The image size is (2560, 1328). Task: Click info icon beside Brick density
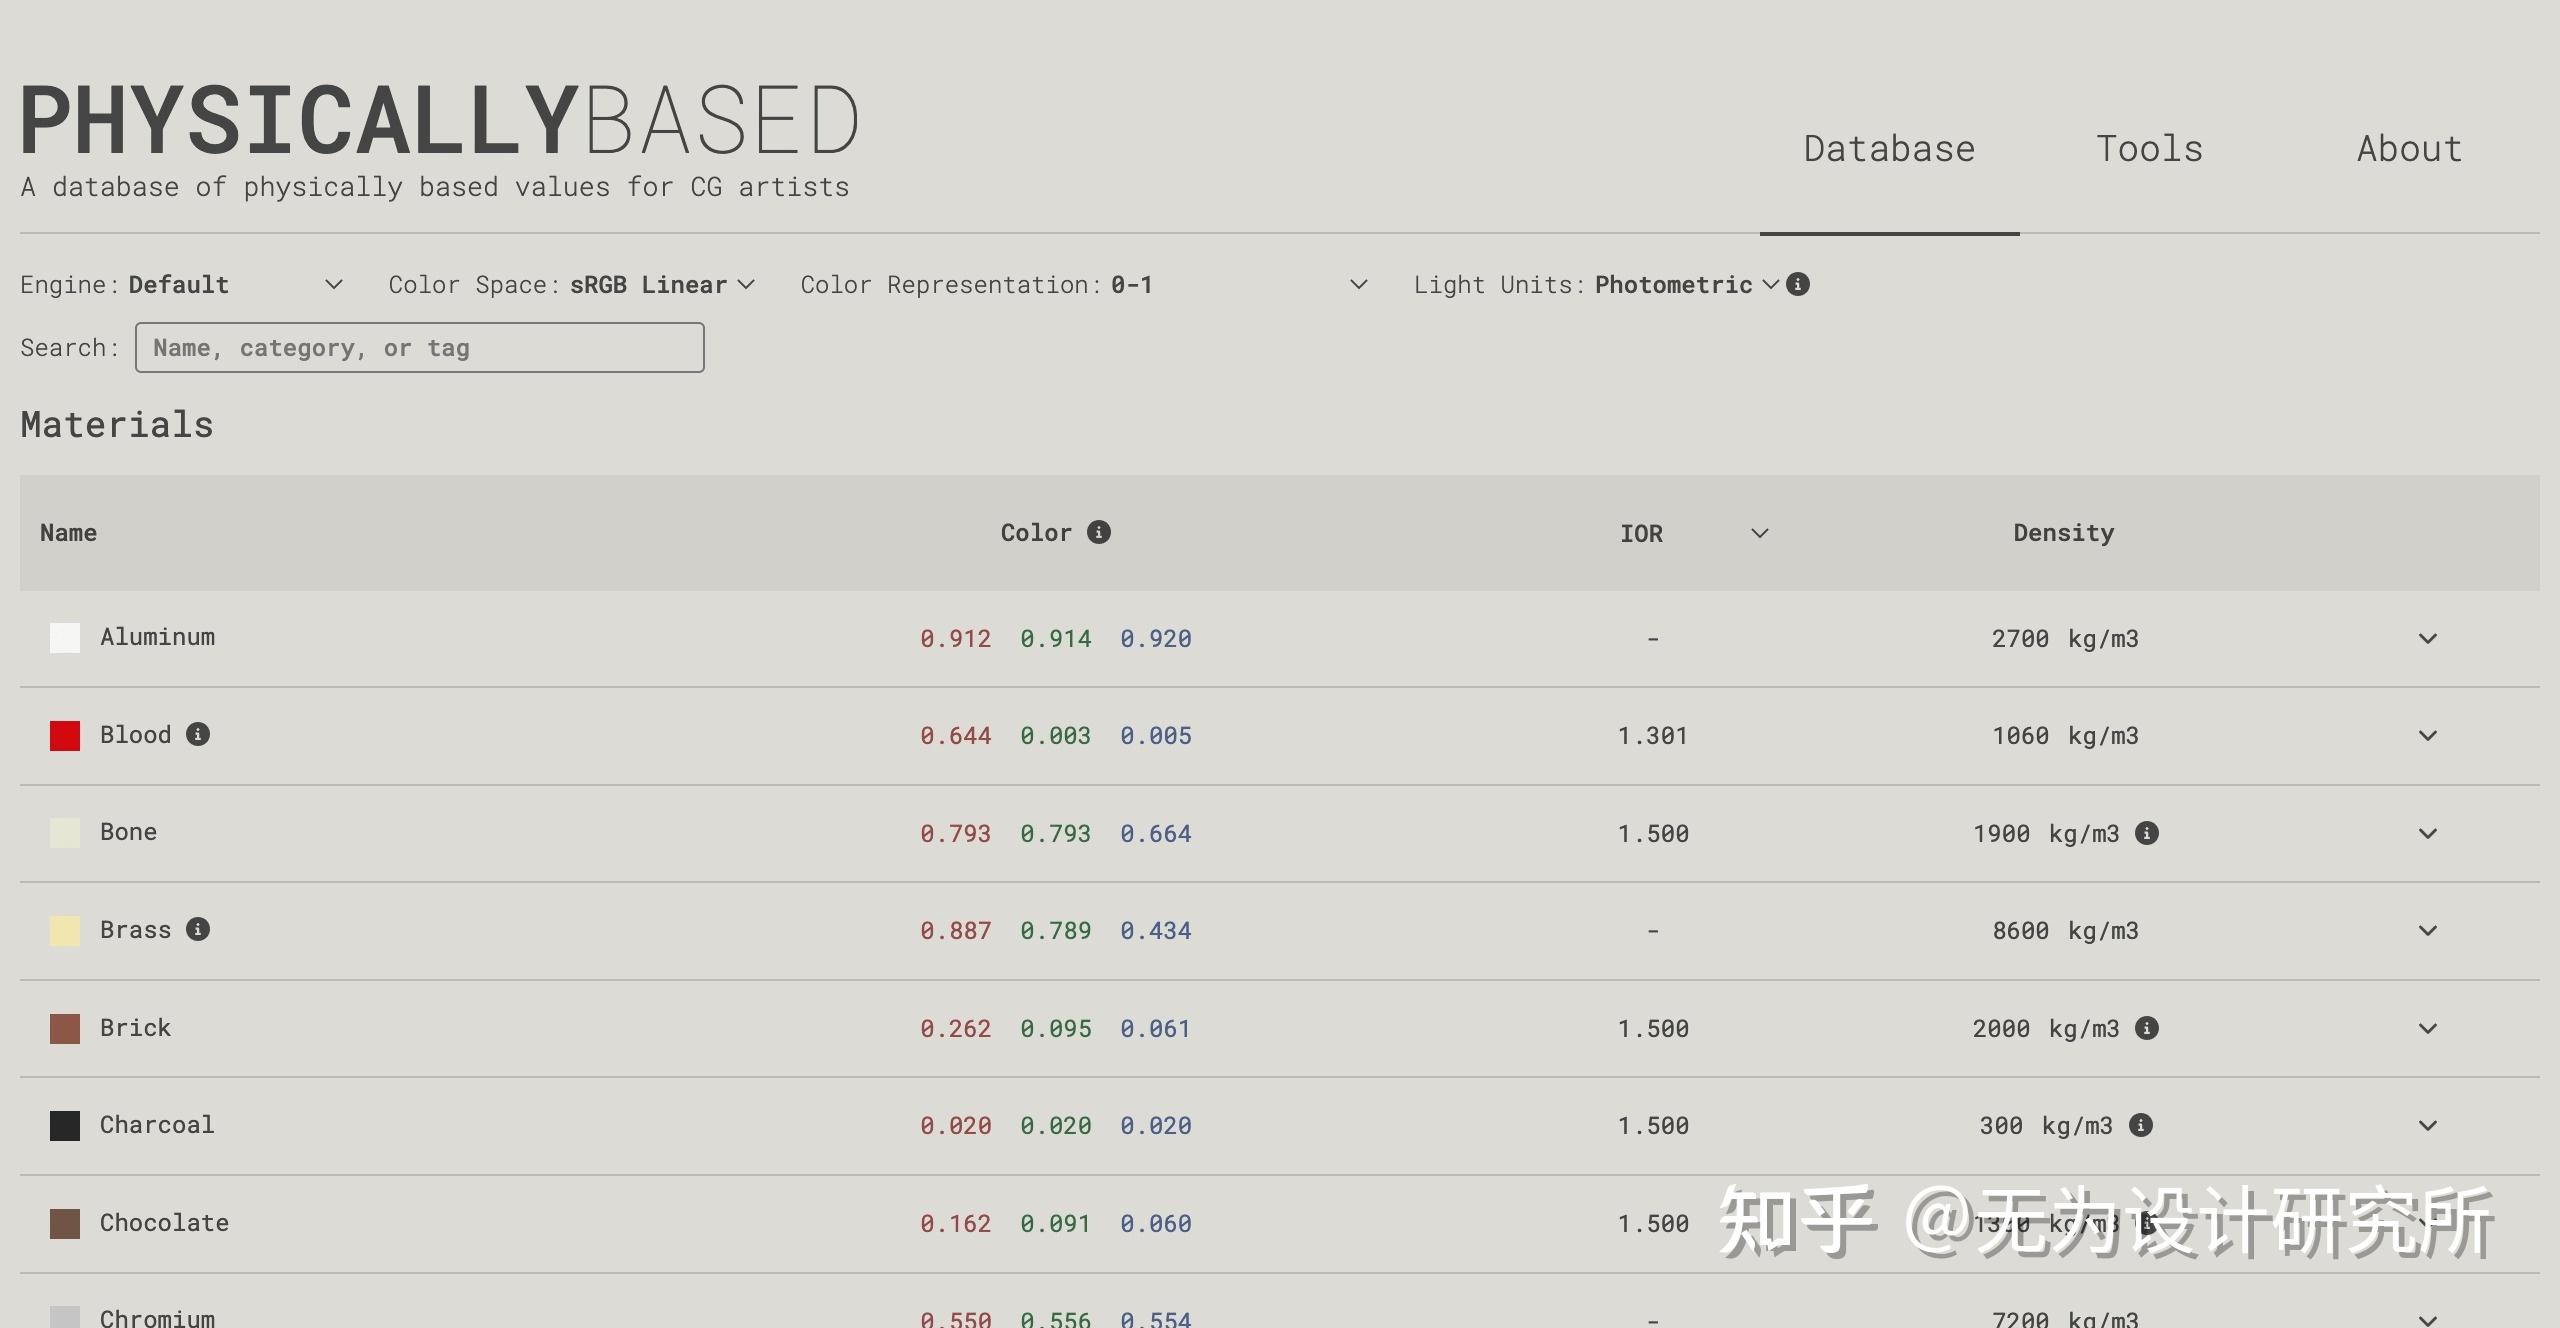tap(2146, 1028)
